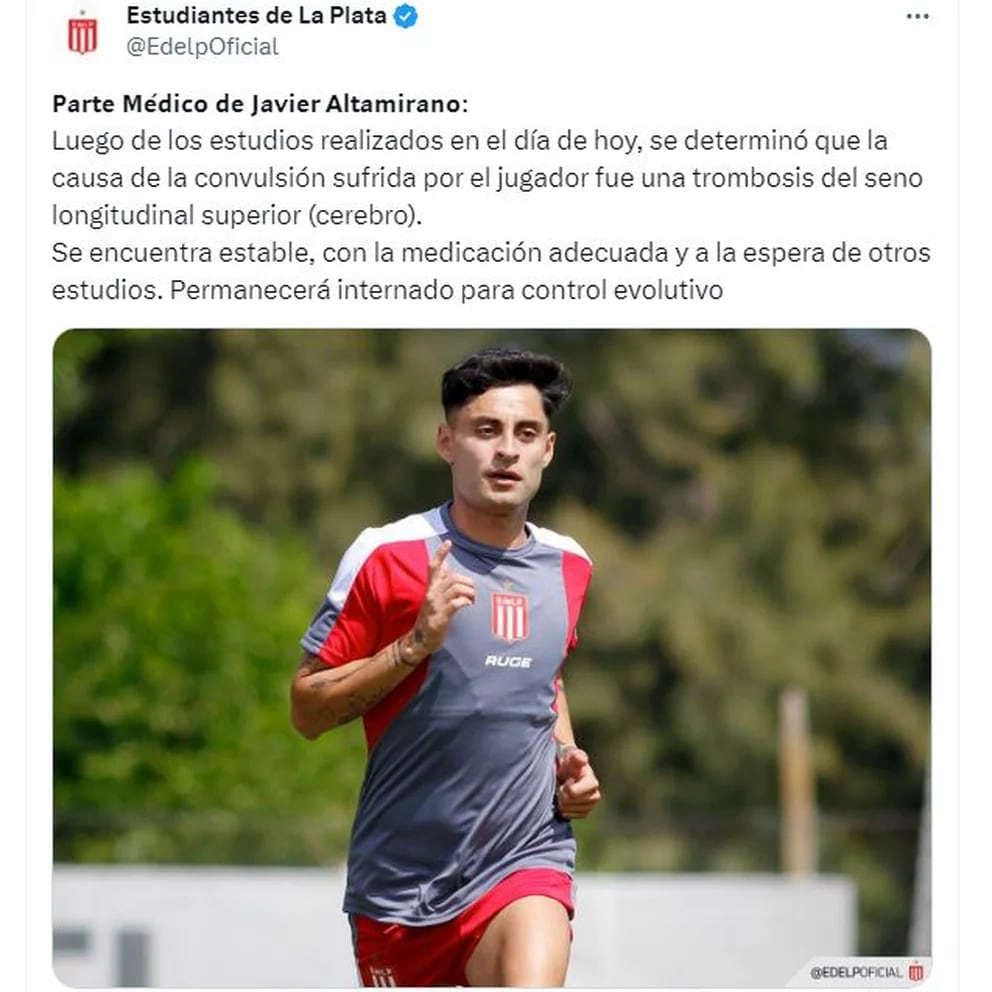Image resolution: width=992 pixels, height=992 pixels.
Task: Click the sentence starting "Se encuentra estable"
Action: click(x=491, y=253)
